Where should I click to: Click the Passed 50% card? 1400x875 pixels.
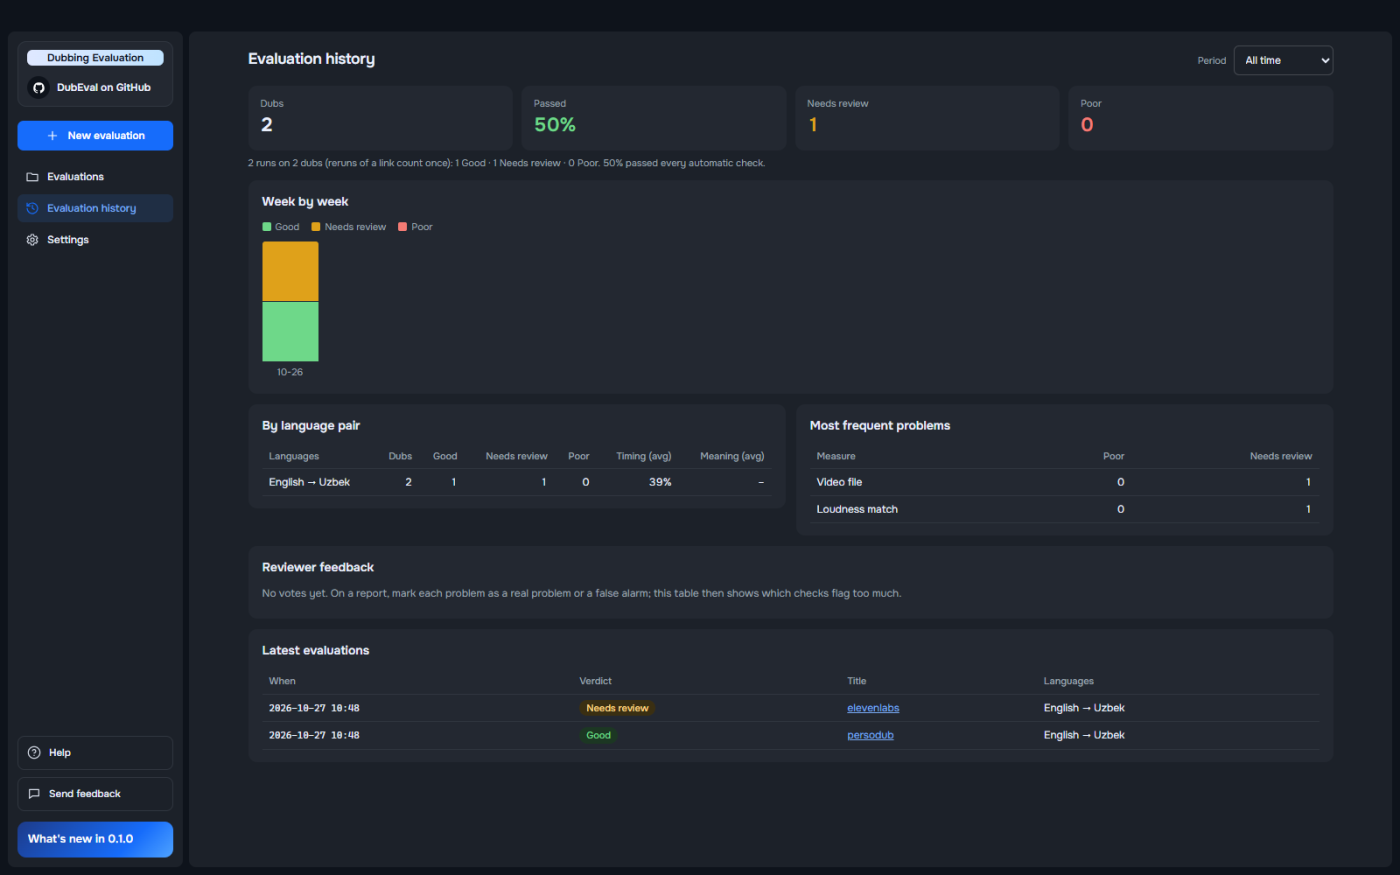654,118
